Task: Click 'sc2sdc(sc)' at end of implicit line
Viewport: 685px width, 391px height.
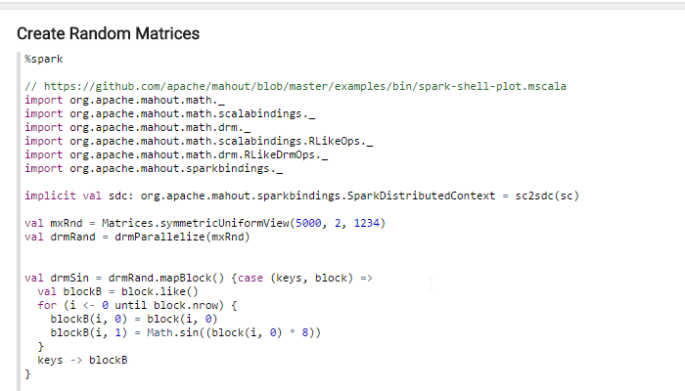Action: pyautogui.click(x=547, y=196)
